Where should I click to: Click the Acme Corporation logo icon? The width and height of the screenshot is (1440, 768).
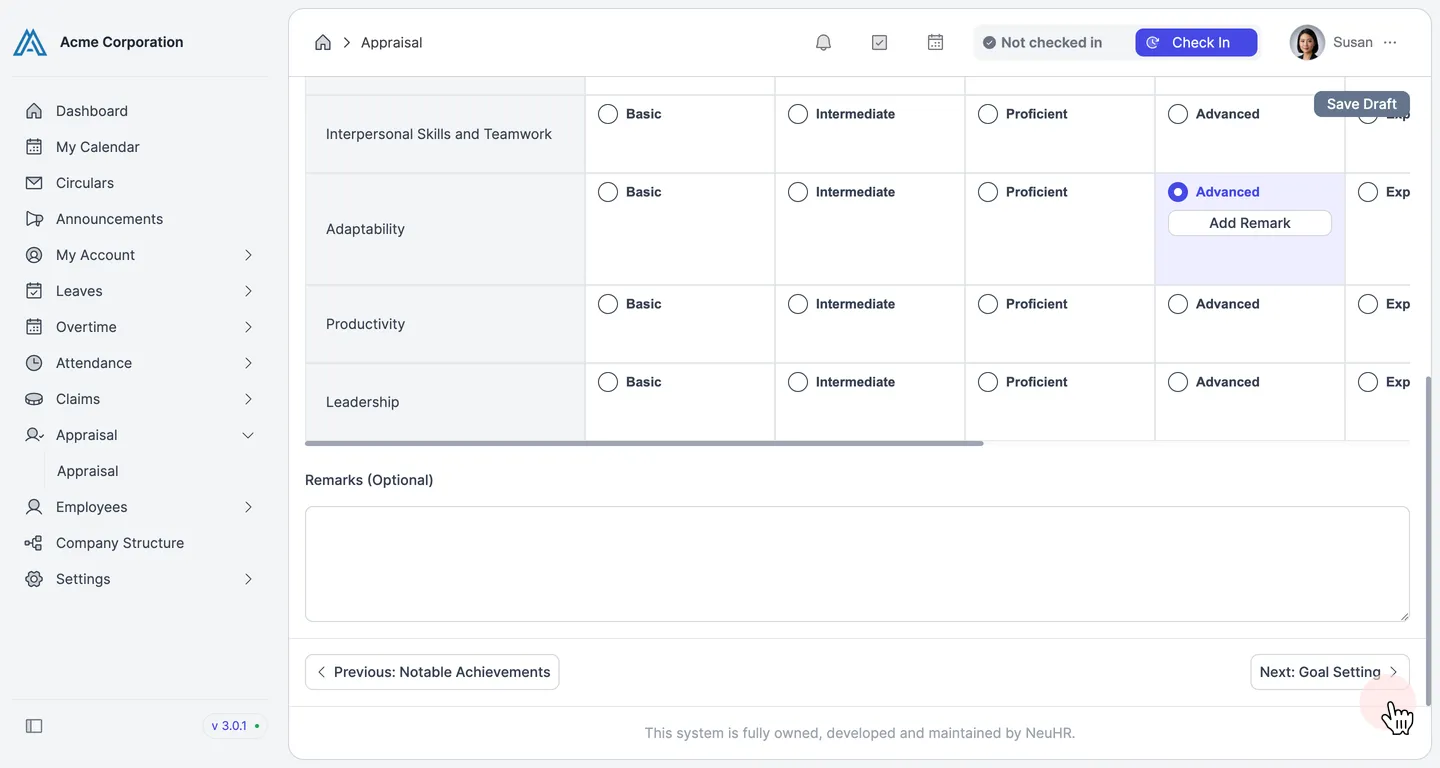click(x=30, y=42)
